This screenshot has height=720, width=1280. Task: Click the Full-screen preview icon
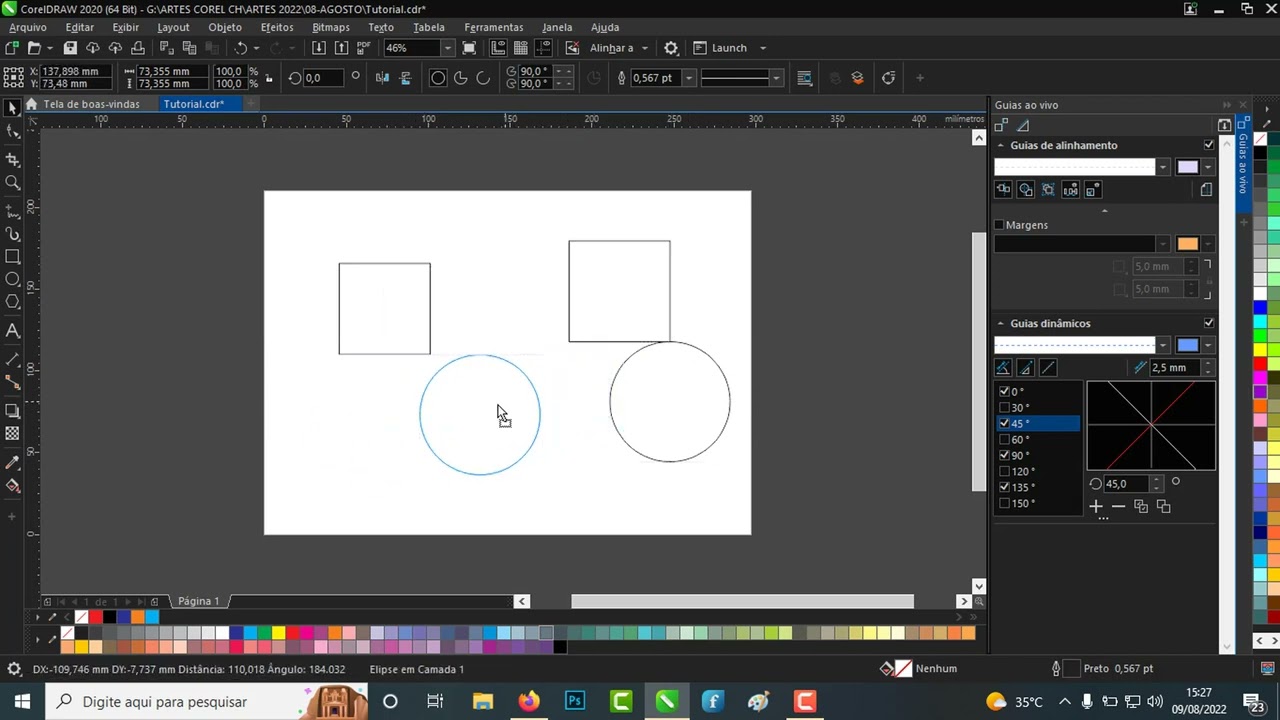point(469,48)
